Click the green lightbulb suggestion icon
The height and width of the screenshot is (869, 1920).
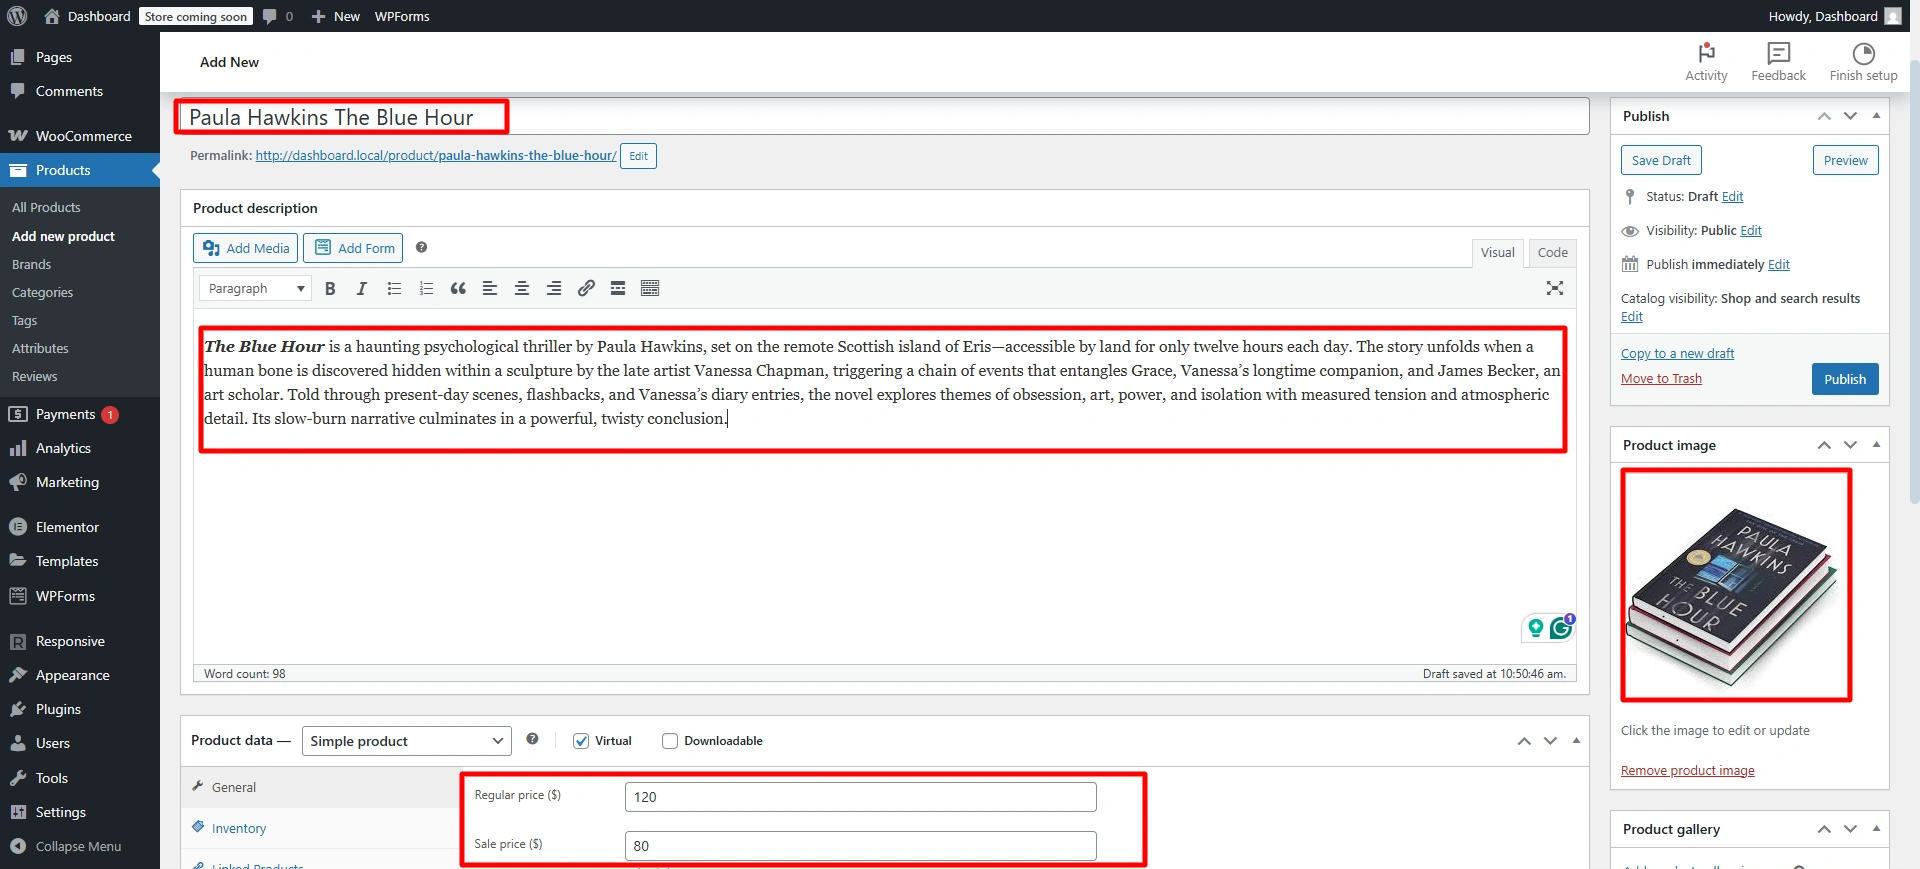tap(1536, 628)
